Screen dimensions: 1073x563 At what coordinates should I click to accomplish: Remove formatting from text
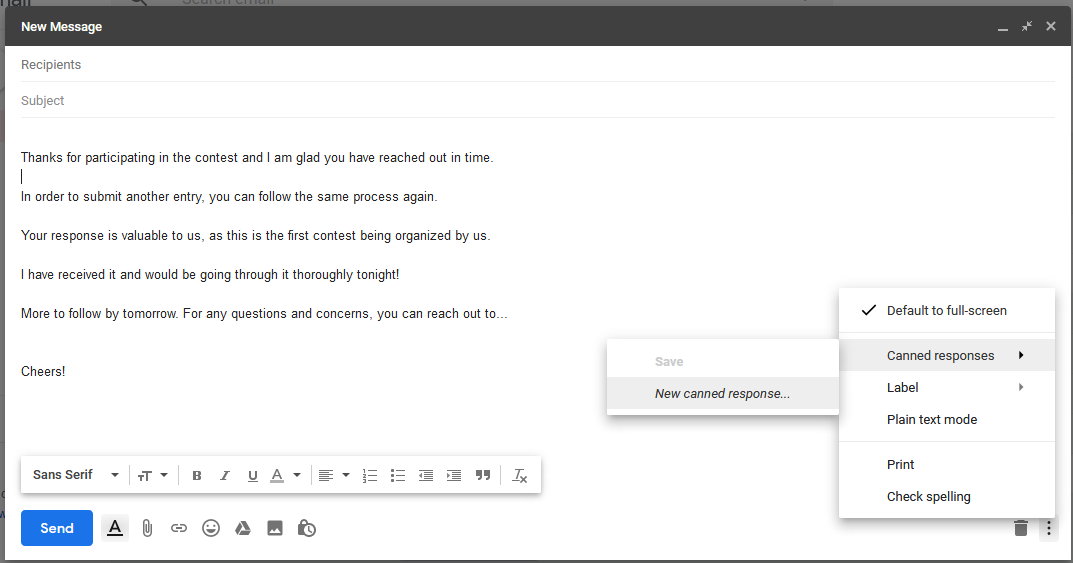click(x=519, y=475)
